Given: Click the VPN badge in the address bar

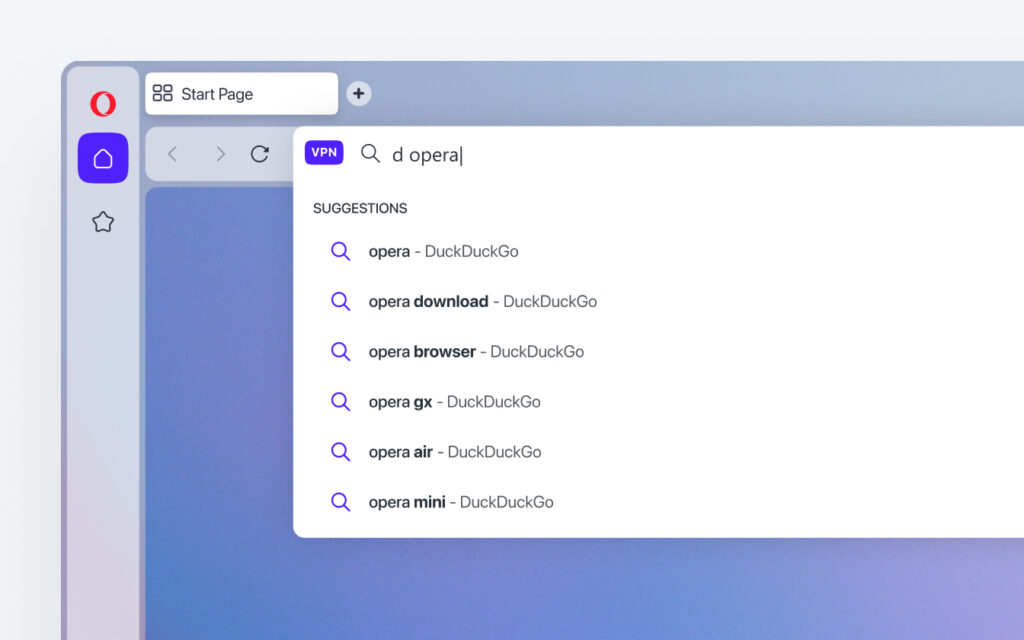Looking at the screenshot, I should [x=323, y=152].
